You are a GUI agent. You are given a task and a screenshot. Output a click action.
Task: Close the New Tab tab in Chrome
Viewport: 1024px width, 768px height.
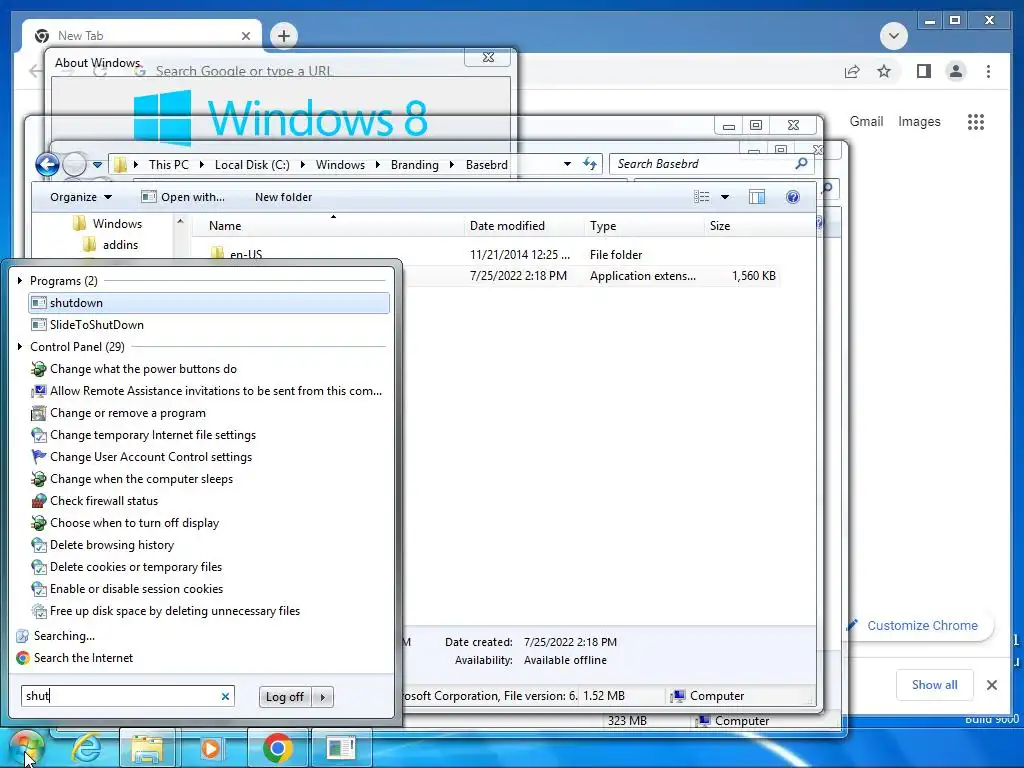(246, 36)
